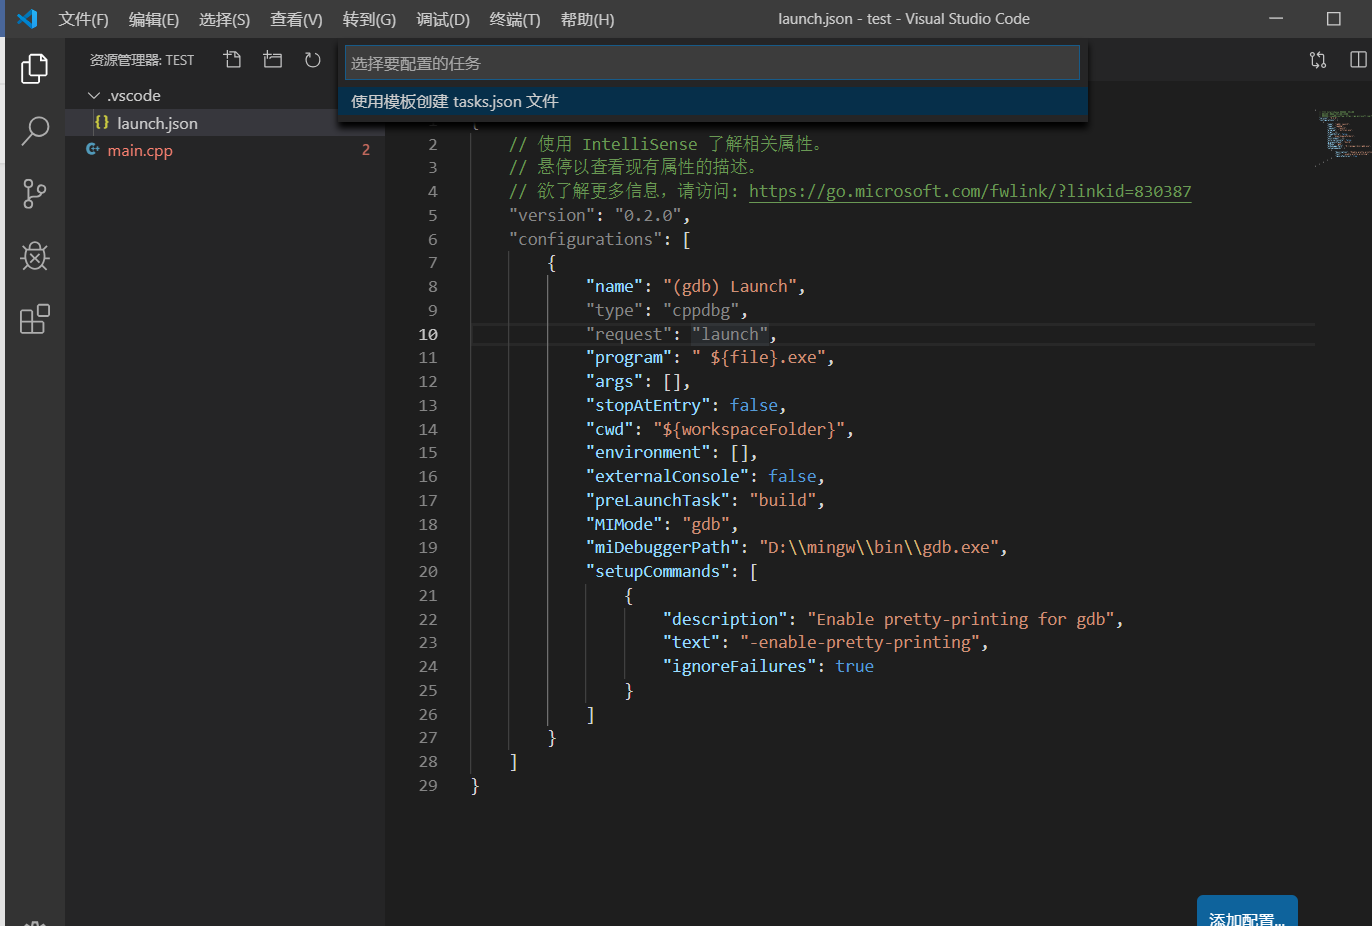Click the "${workspaceFolder}" value
Viewport: 1372px width, 926px height.
[749, 429]
